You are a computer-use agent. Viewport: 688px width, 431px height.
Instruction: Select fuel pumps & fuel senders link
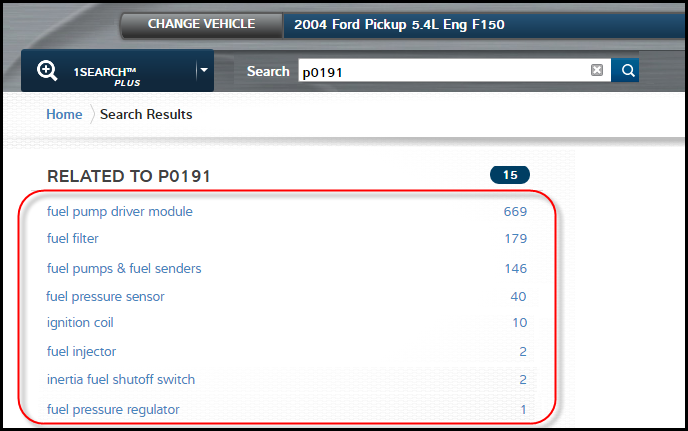(x=124, y=268)
